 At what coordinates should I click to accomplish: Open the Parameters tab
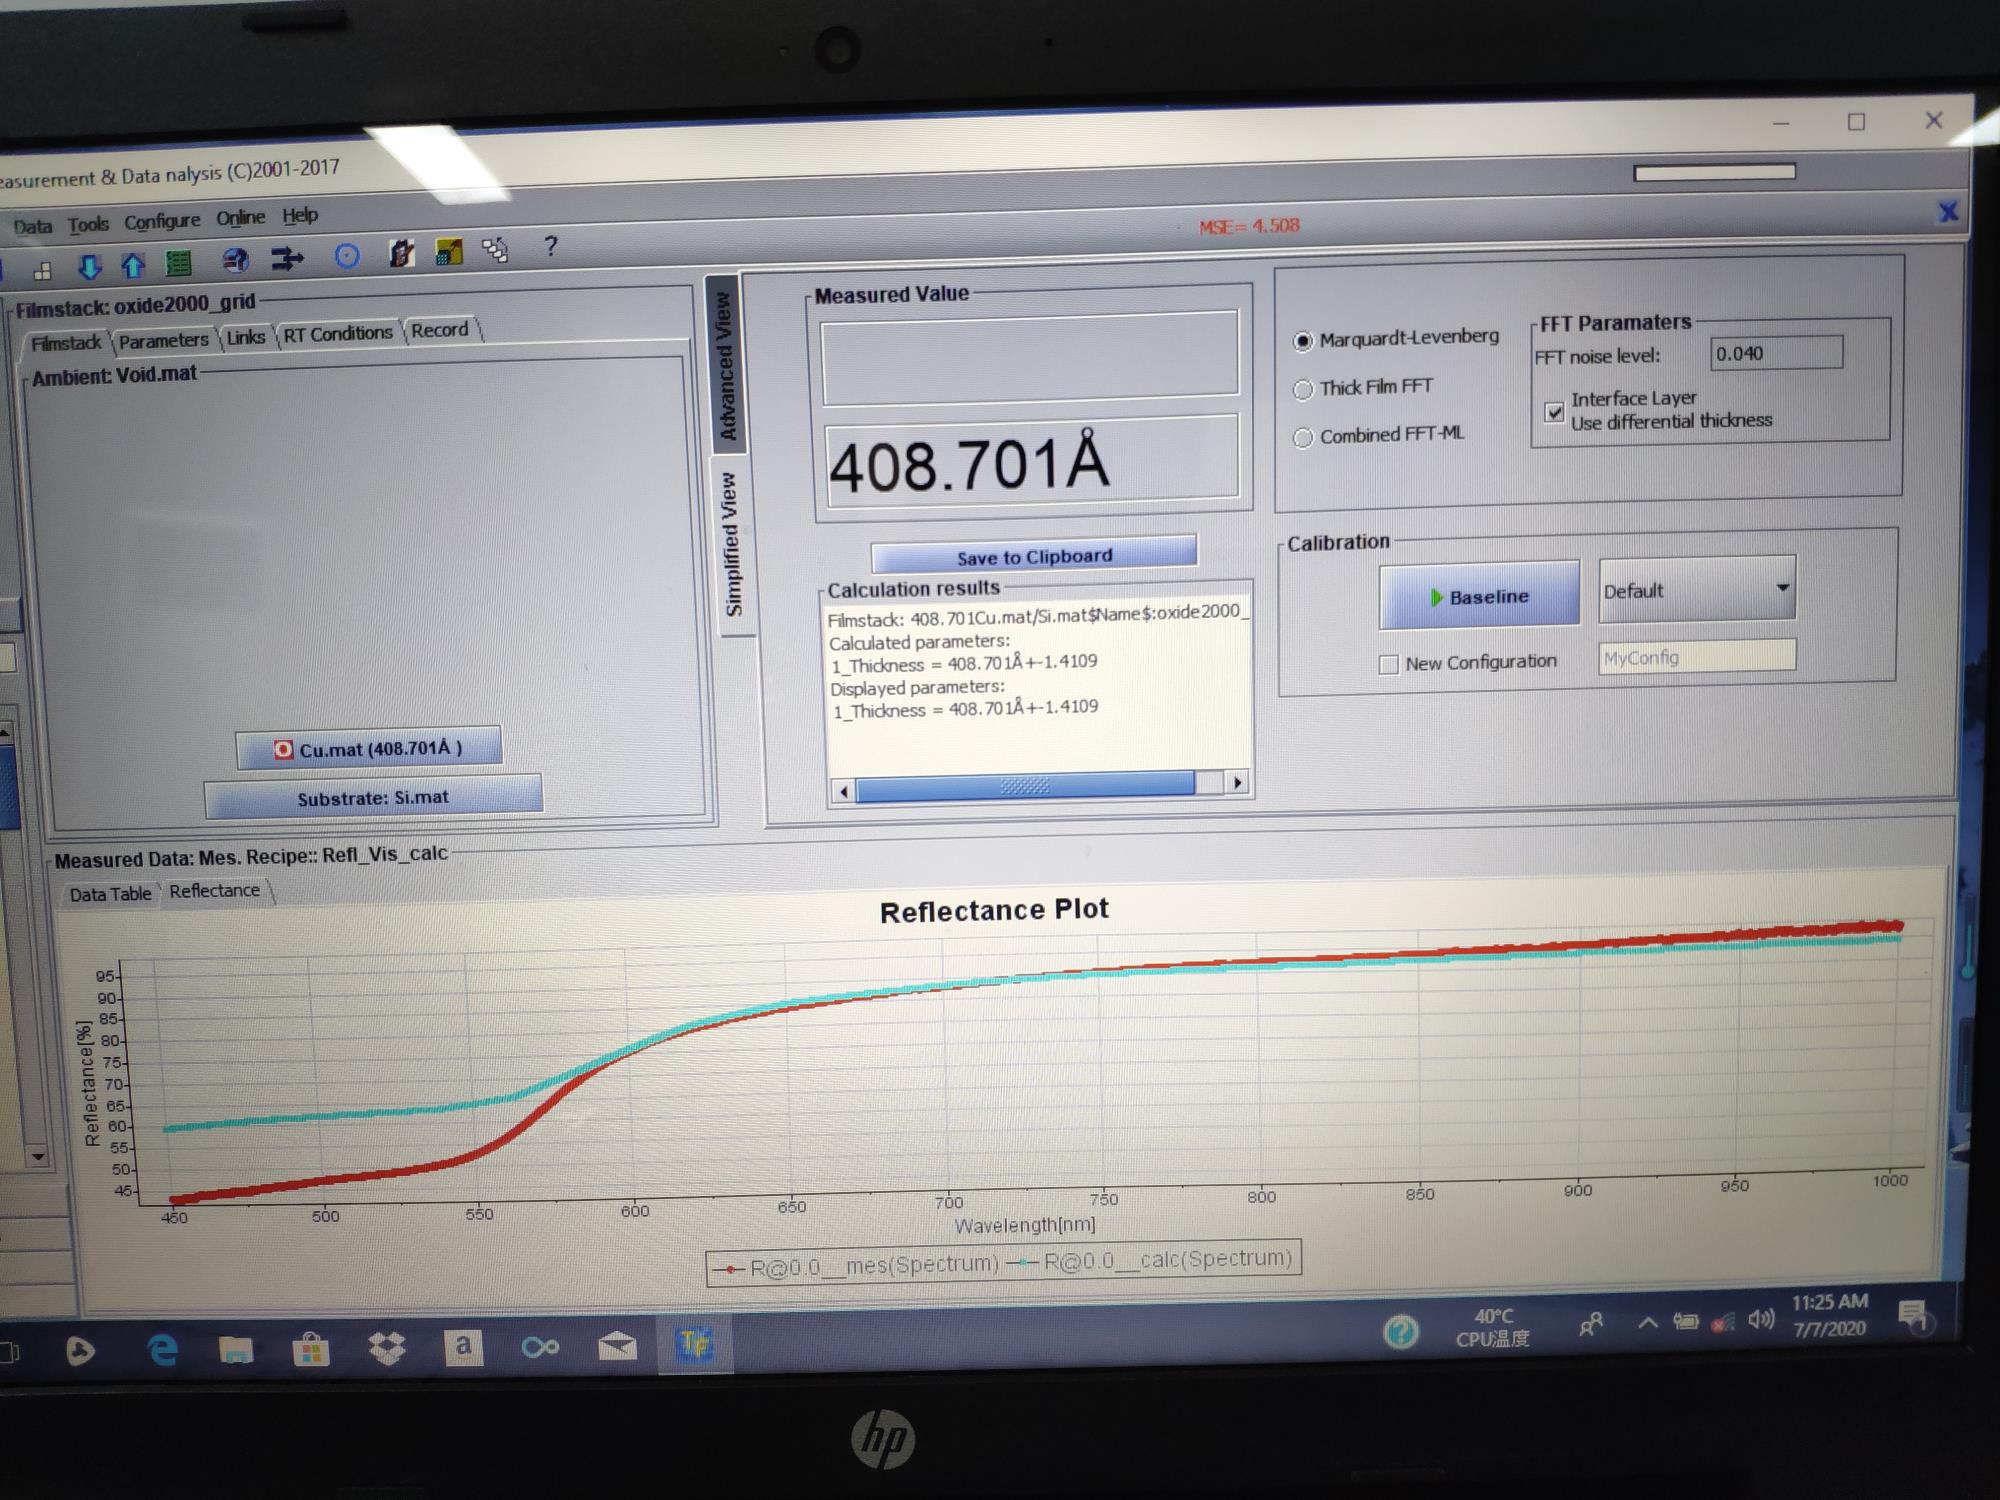[x=163, y=341]
